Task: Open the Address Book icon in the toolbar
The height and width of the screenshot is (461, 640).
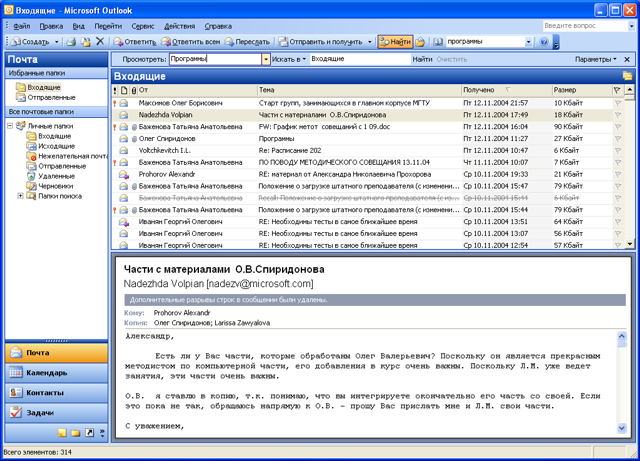Action: click(x=437, y=42)
